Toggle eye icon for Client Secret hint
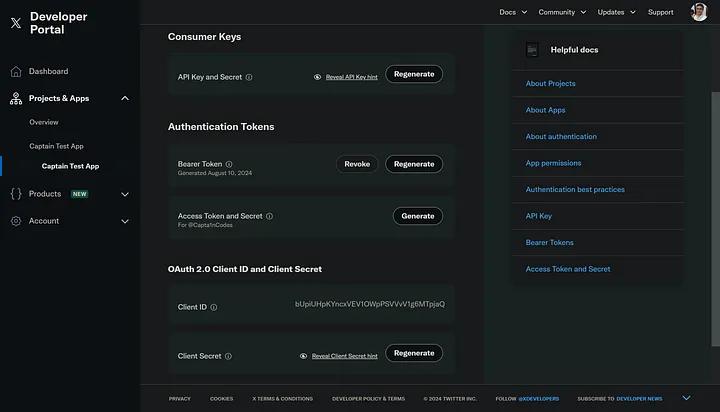720x412 pixels. tap(304, 356)
